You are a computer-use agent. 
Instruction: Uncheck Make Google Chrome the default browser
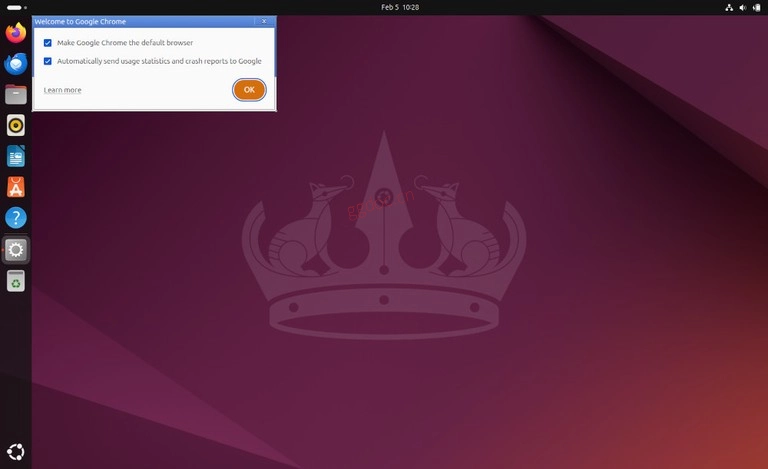(x=48, y=43)
